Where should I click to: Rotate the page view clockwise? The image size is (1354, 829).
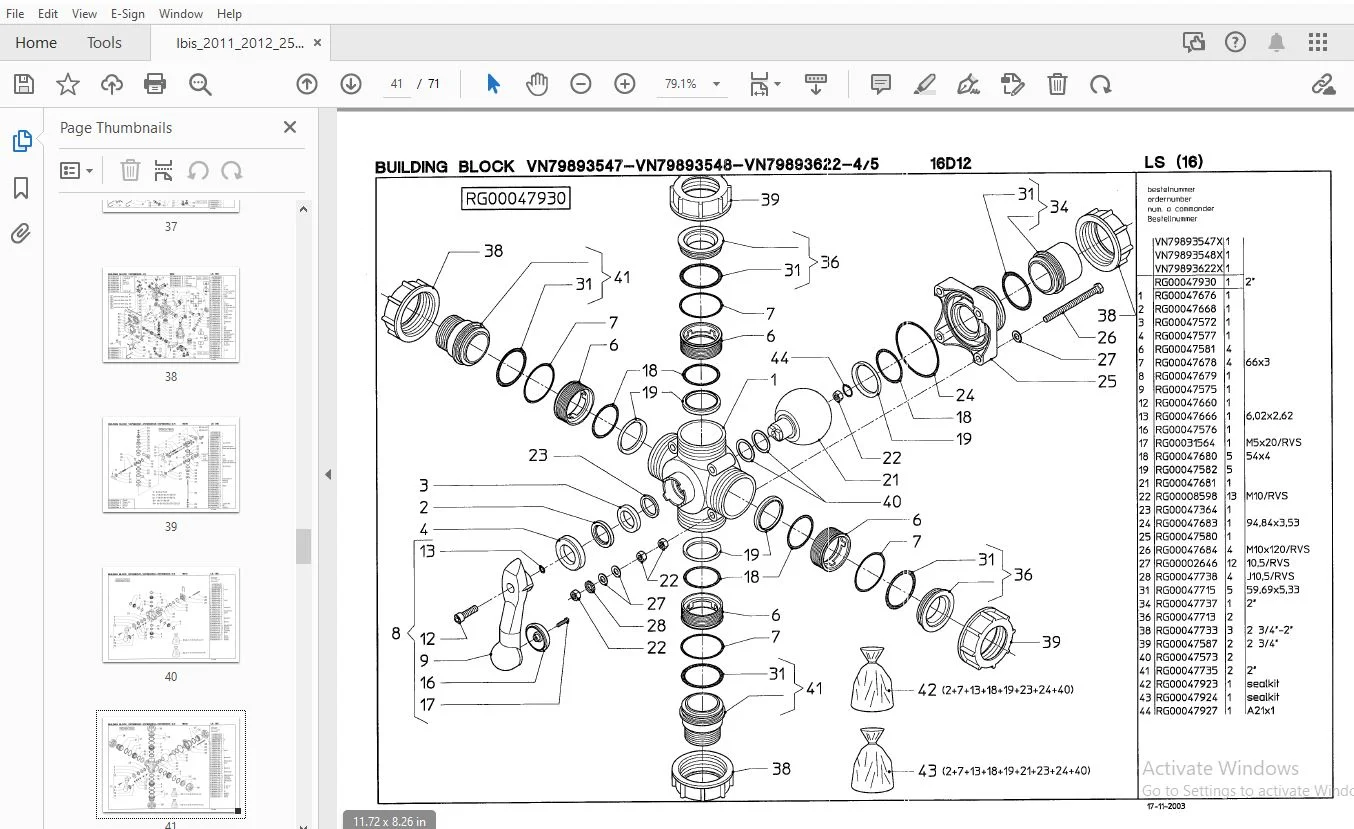pyautogui.click(x=1101, y=84)
